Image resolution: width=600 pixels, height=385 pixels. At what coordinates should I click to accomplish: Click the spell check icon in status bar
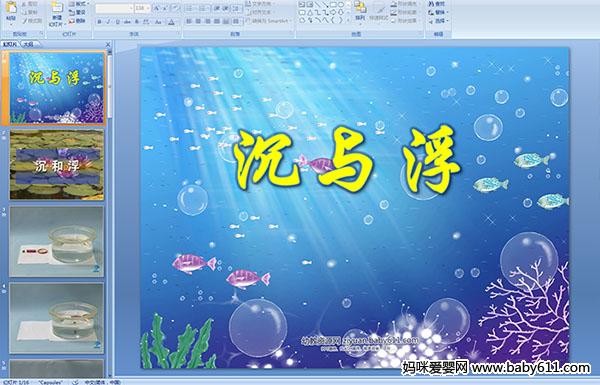pyautogui.click(x=75, y=382)
